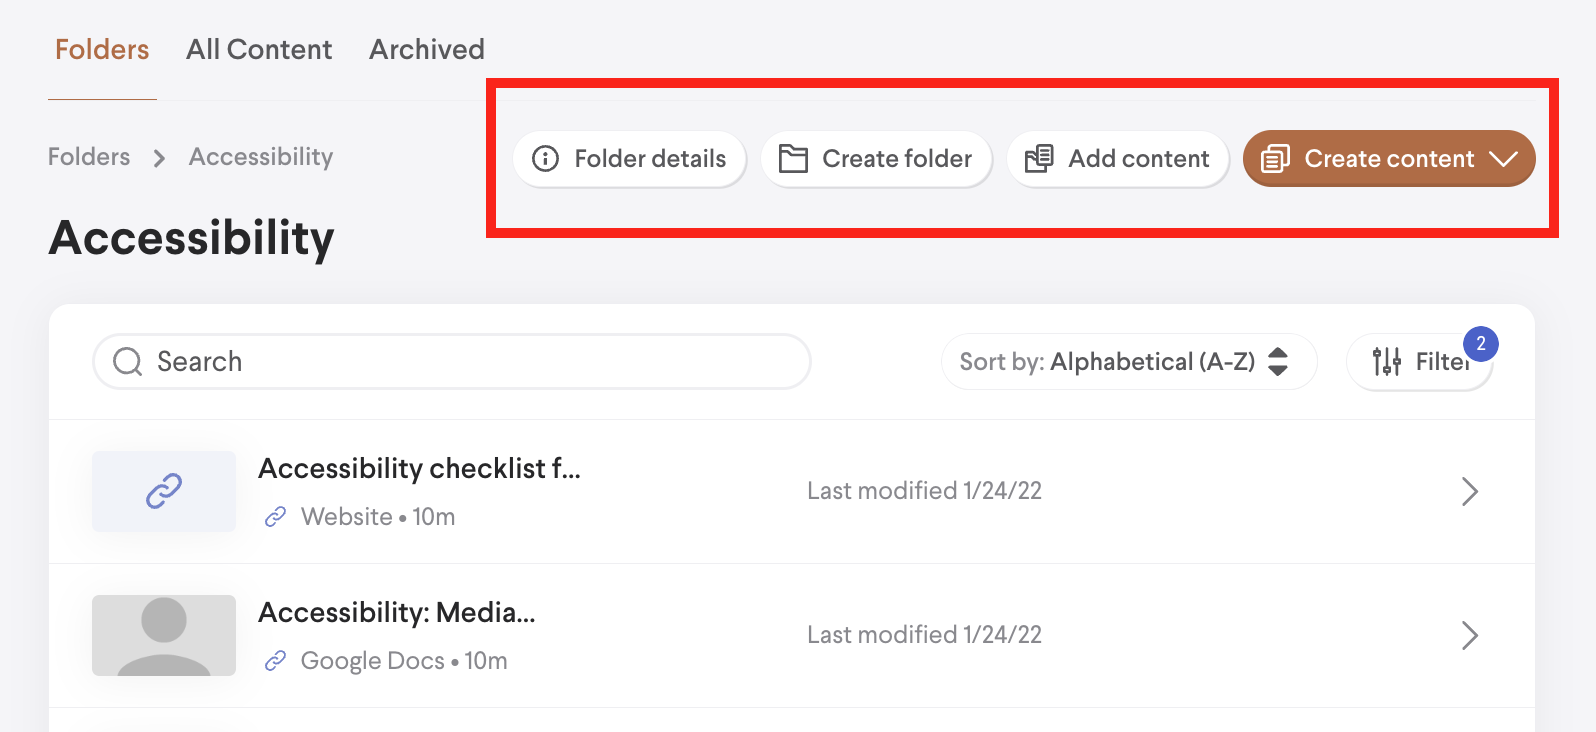The width and height of the screenshot is (1596, 732).
Task: Open the Accessibility checklist item title
Action: click(419, 468)
